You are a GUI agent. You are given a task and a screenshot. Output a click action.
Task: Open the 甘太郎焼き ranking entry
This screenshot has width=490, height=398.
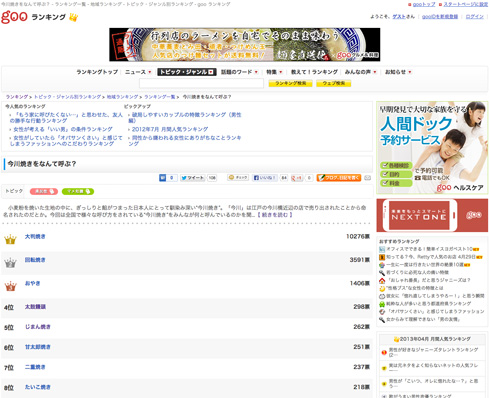[38, 347]
